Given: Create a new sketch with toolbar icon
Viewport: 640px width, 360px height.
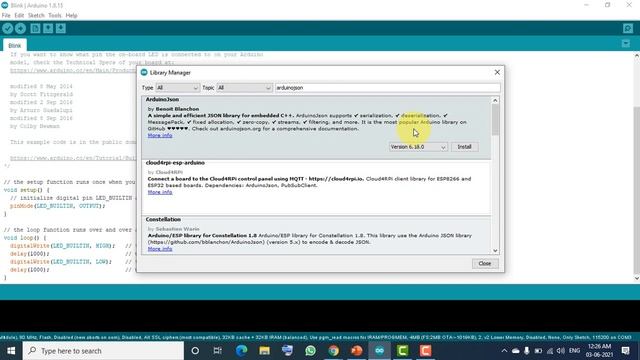Looking at the screenshot, I should (x=36, y=28).
